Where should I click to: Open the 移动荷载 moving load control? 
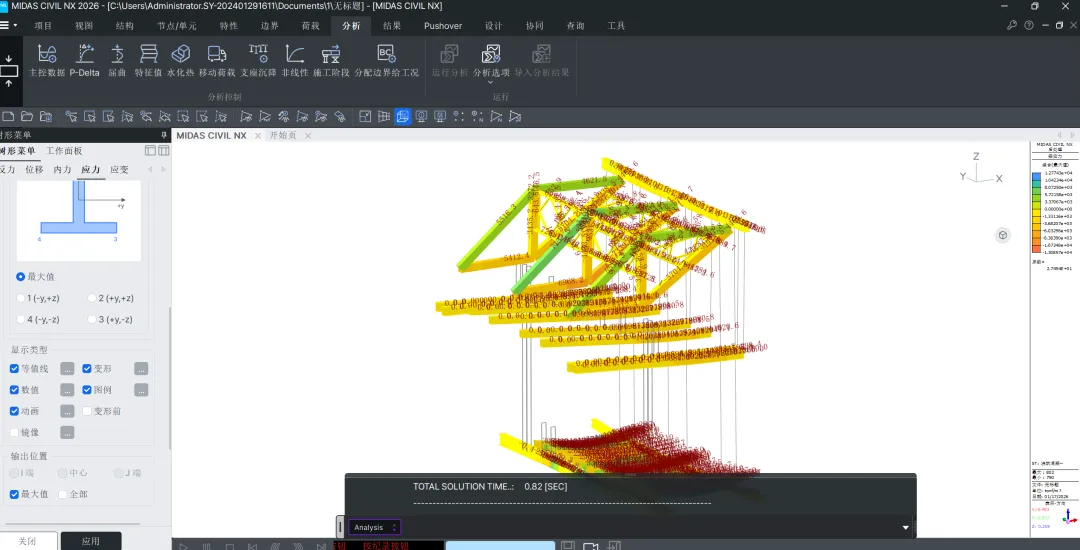[x=217, y=61]
